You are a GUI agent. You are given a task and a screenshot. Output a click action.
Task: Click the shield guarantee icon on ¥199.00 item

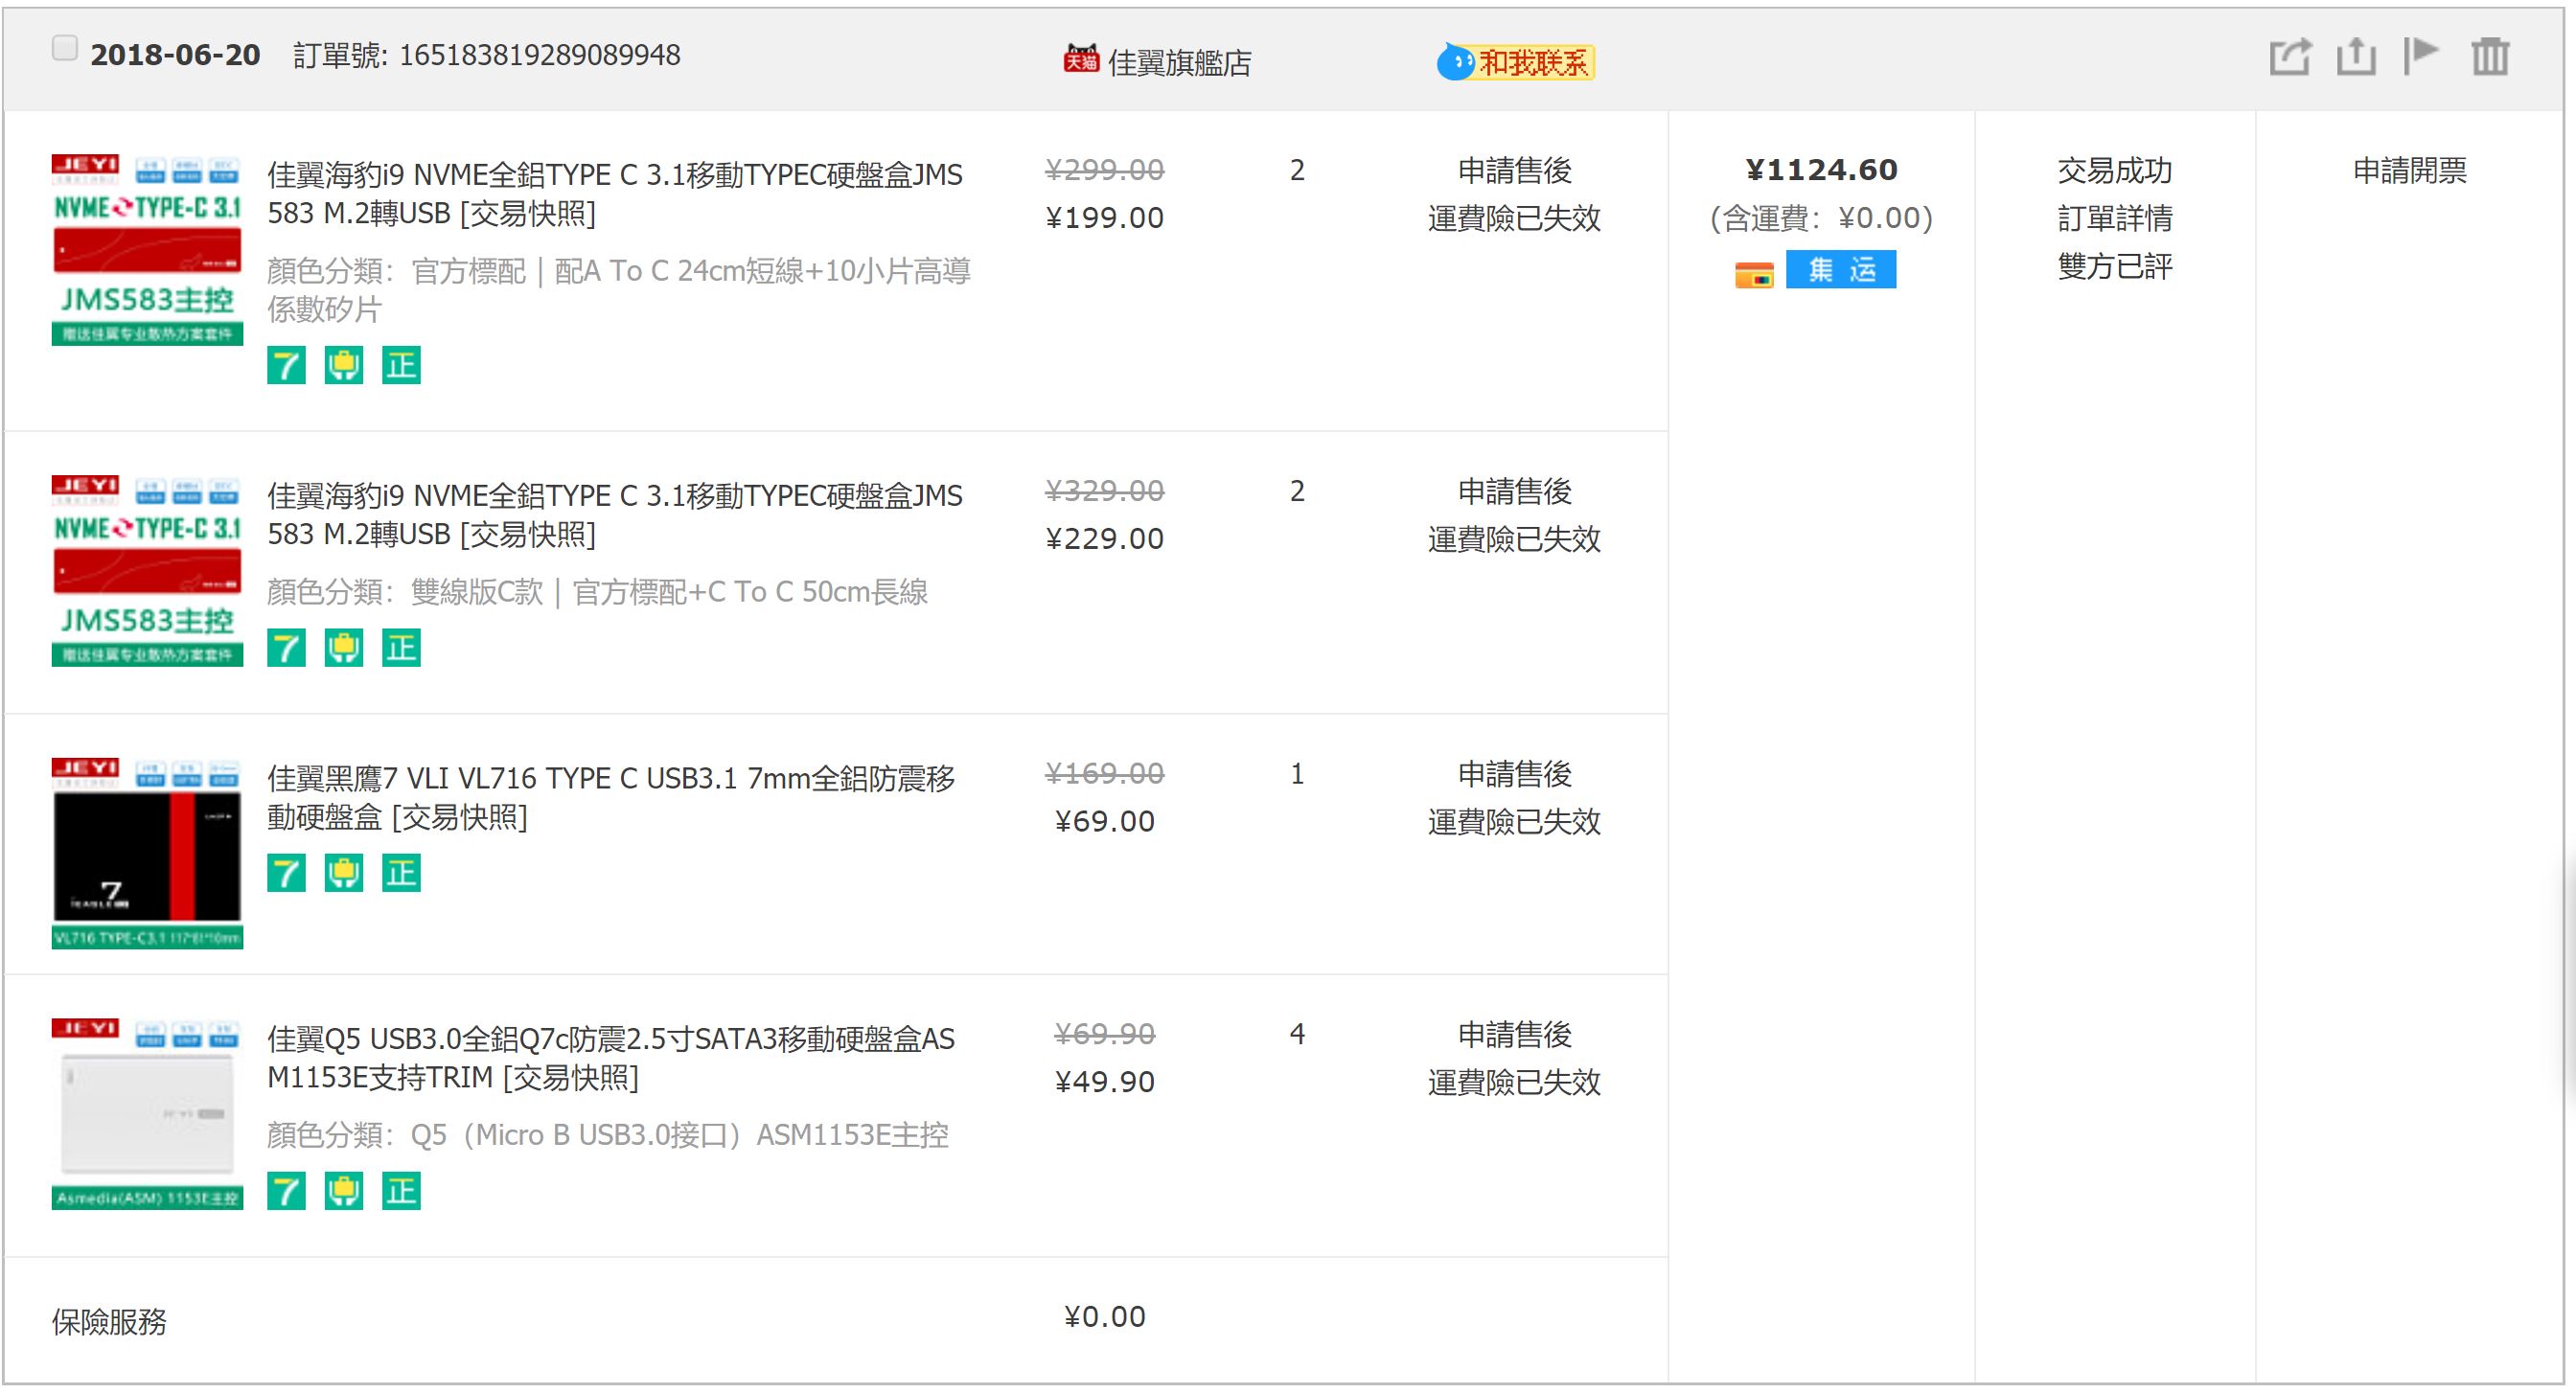click(x=344, y=365)
